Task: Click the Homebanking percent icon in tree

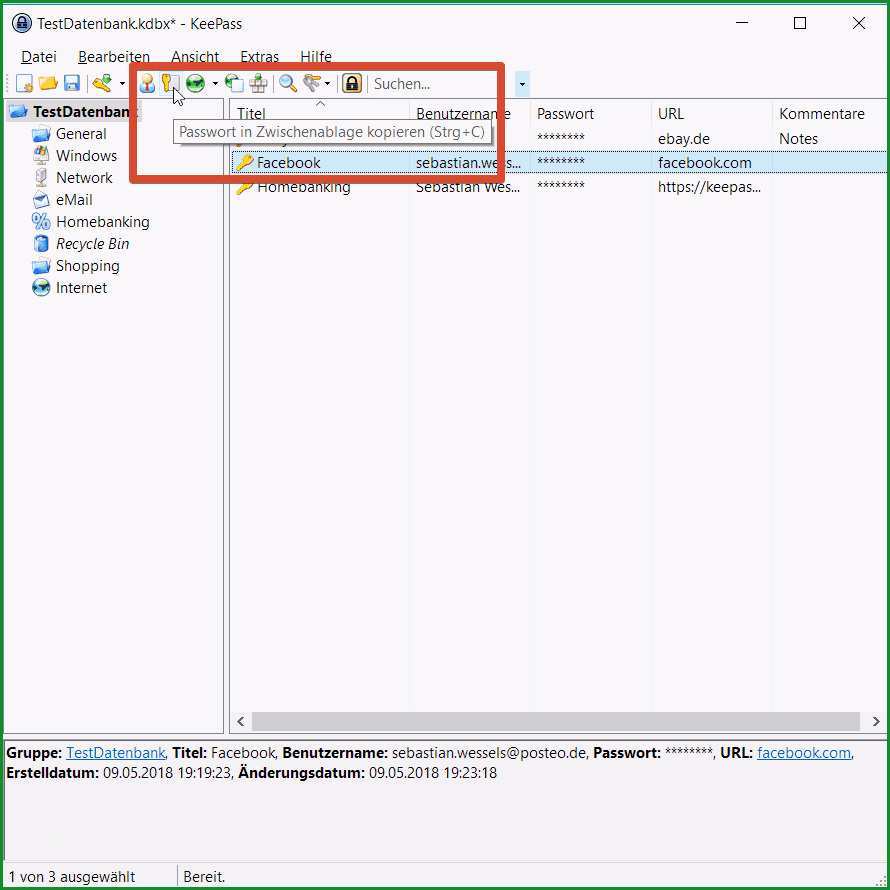Action: coord(41,222)
